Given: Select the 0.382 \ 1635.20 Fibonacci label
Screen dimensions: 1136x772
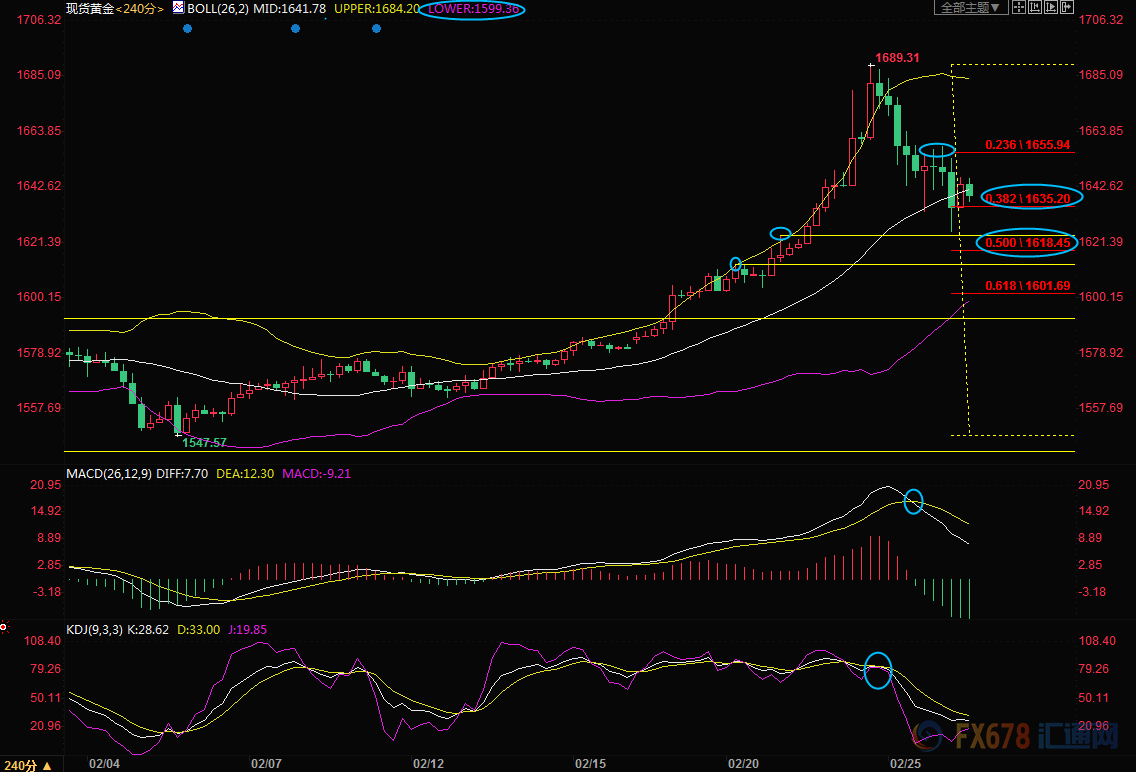Looking at the screenshot, I should [1027, 198].
